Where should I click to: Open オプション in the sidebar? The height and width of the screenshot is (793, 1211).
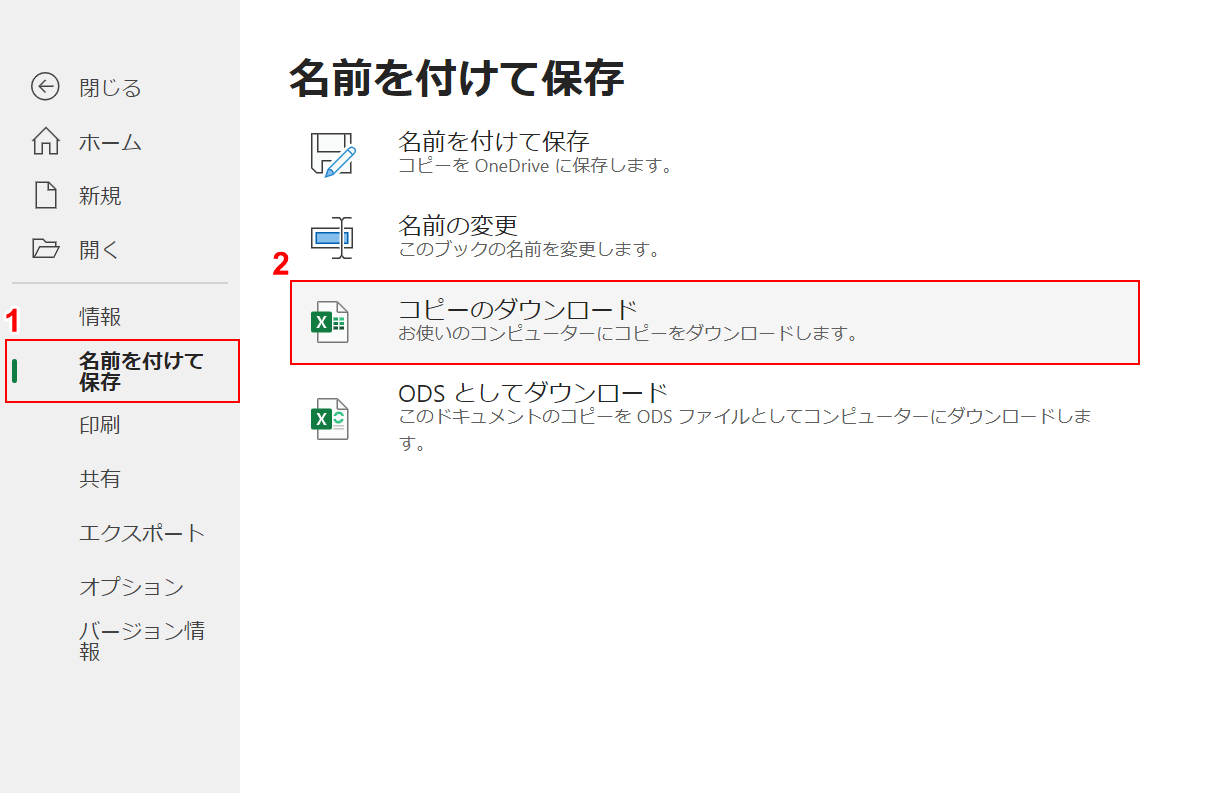(x=131, y=587)
